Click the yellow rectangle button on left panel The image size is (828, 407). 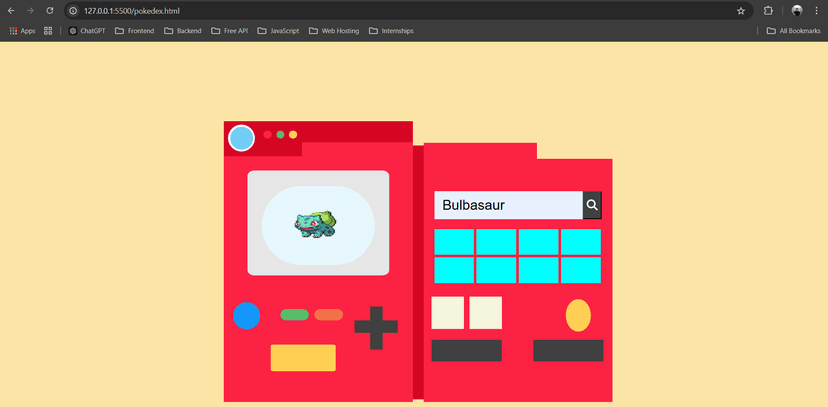tap(303, 358)
